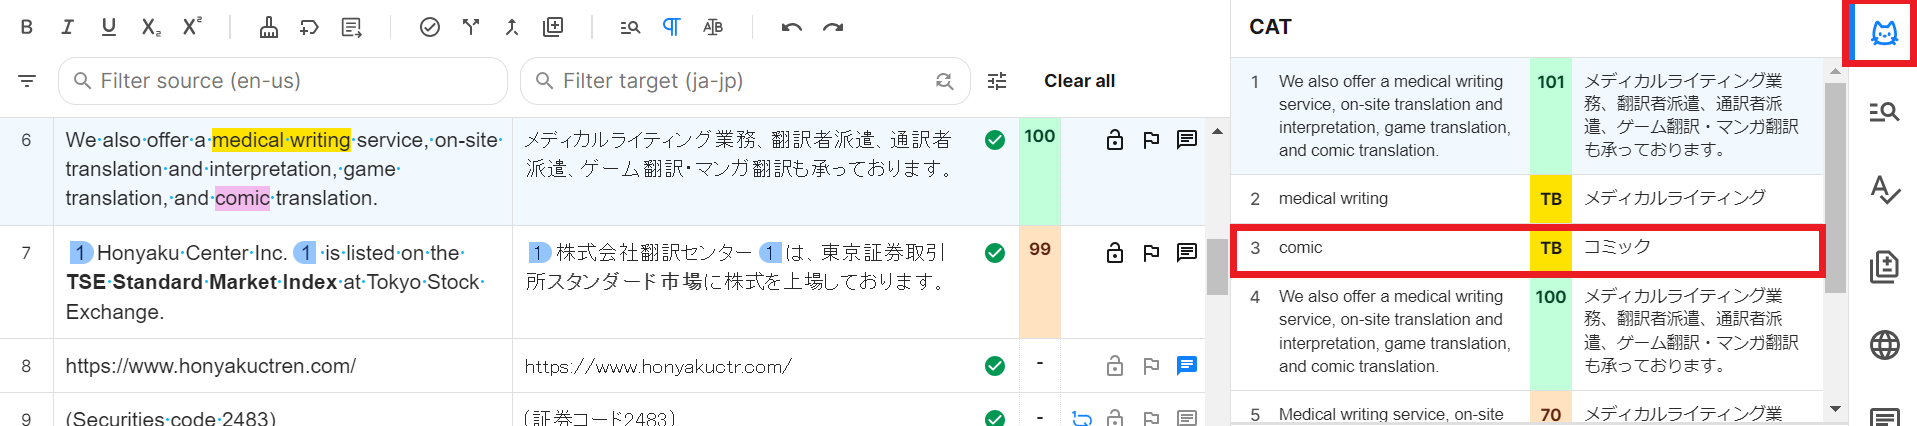Click the Clear all button
This screenshot has width=1917, height=426.
(x=1079, y=81)
